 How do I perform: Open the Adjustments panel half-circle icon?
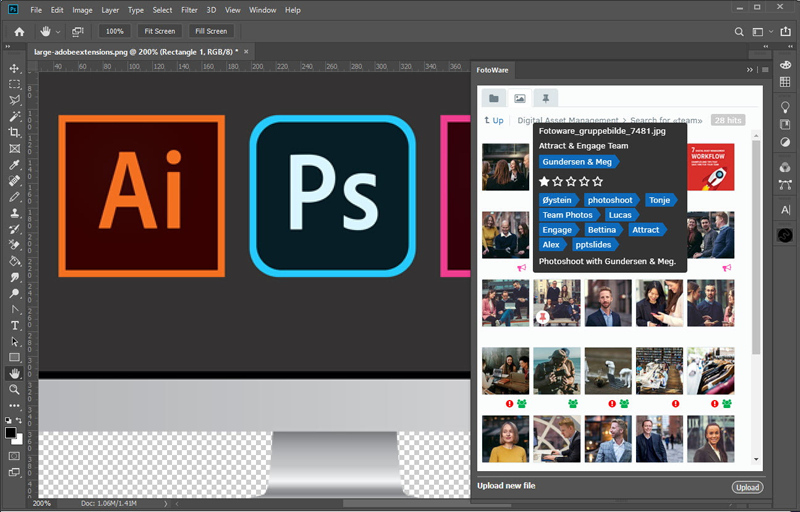pyautogui.click(x=785, y=142)
